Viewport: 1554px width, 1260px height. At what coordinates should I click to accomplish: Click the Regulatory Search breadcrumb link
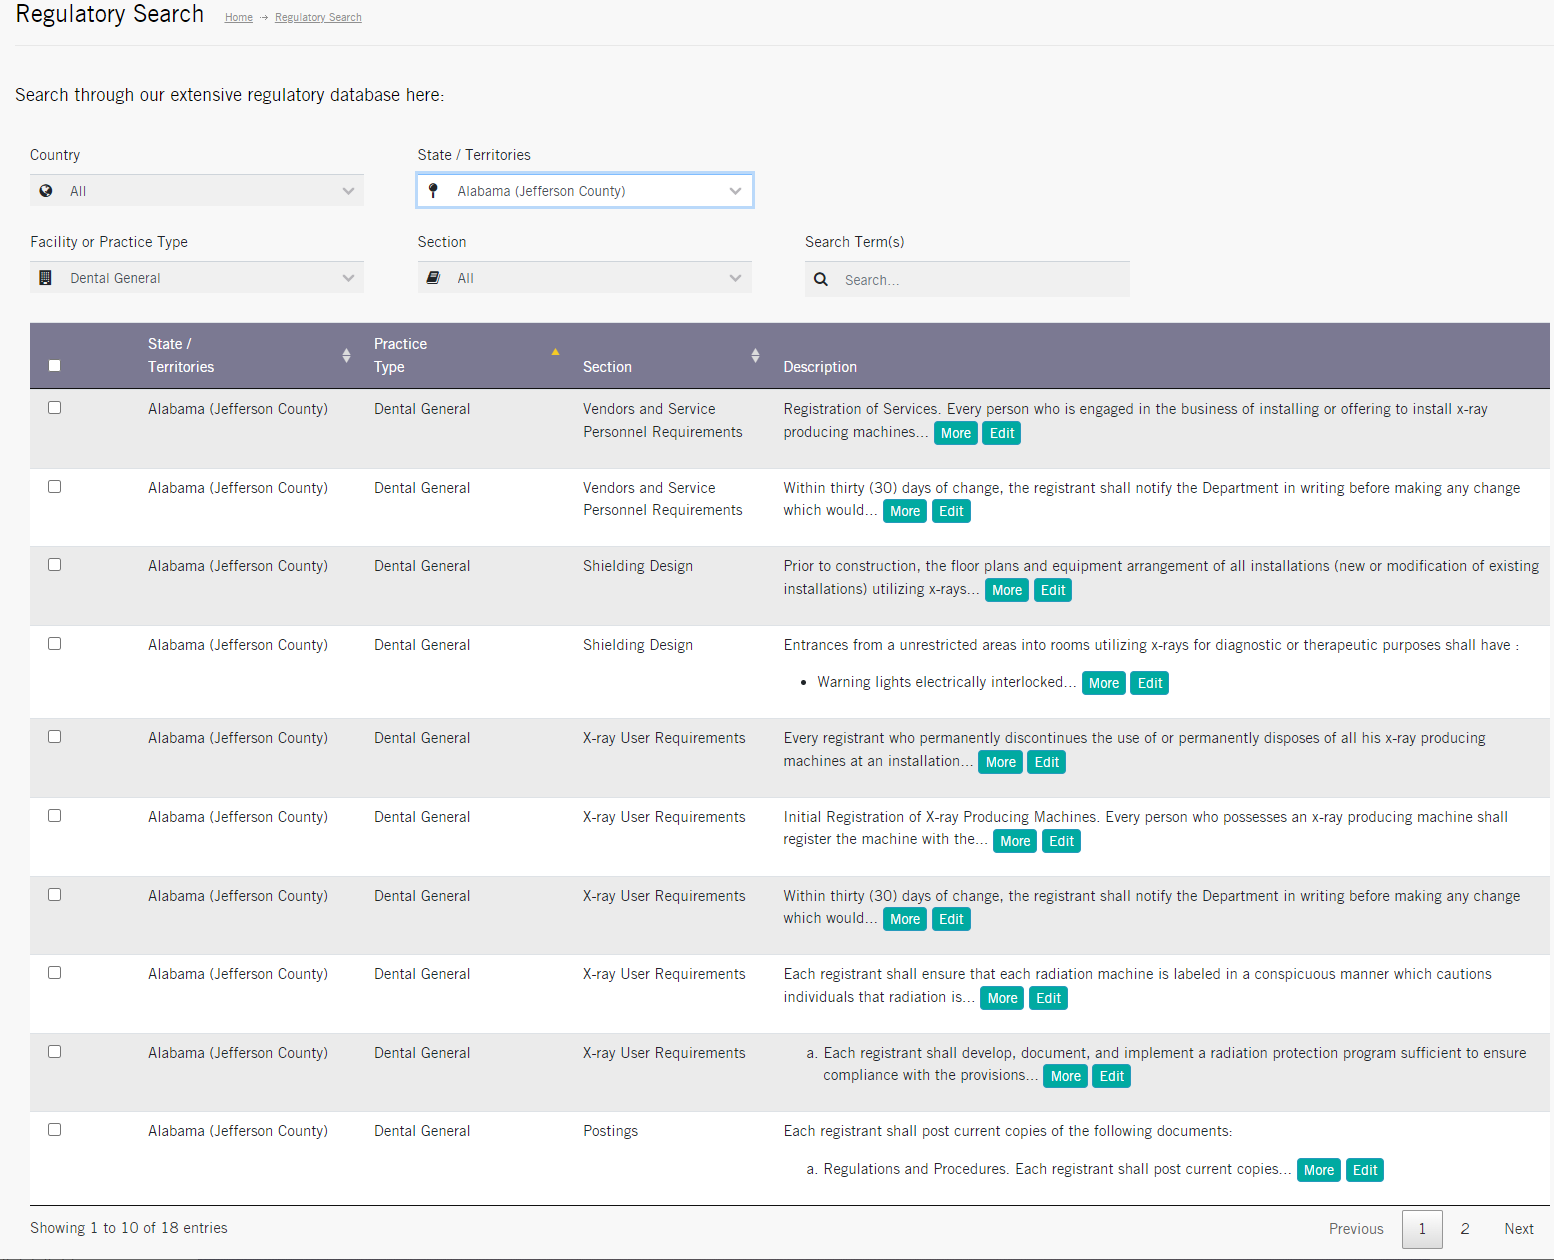[318, 17]
